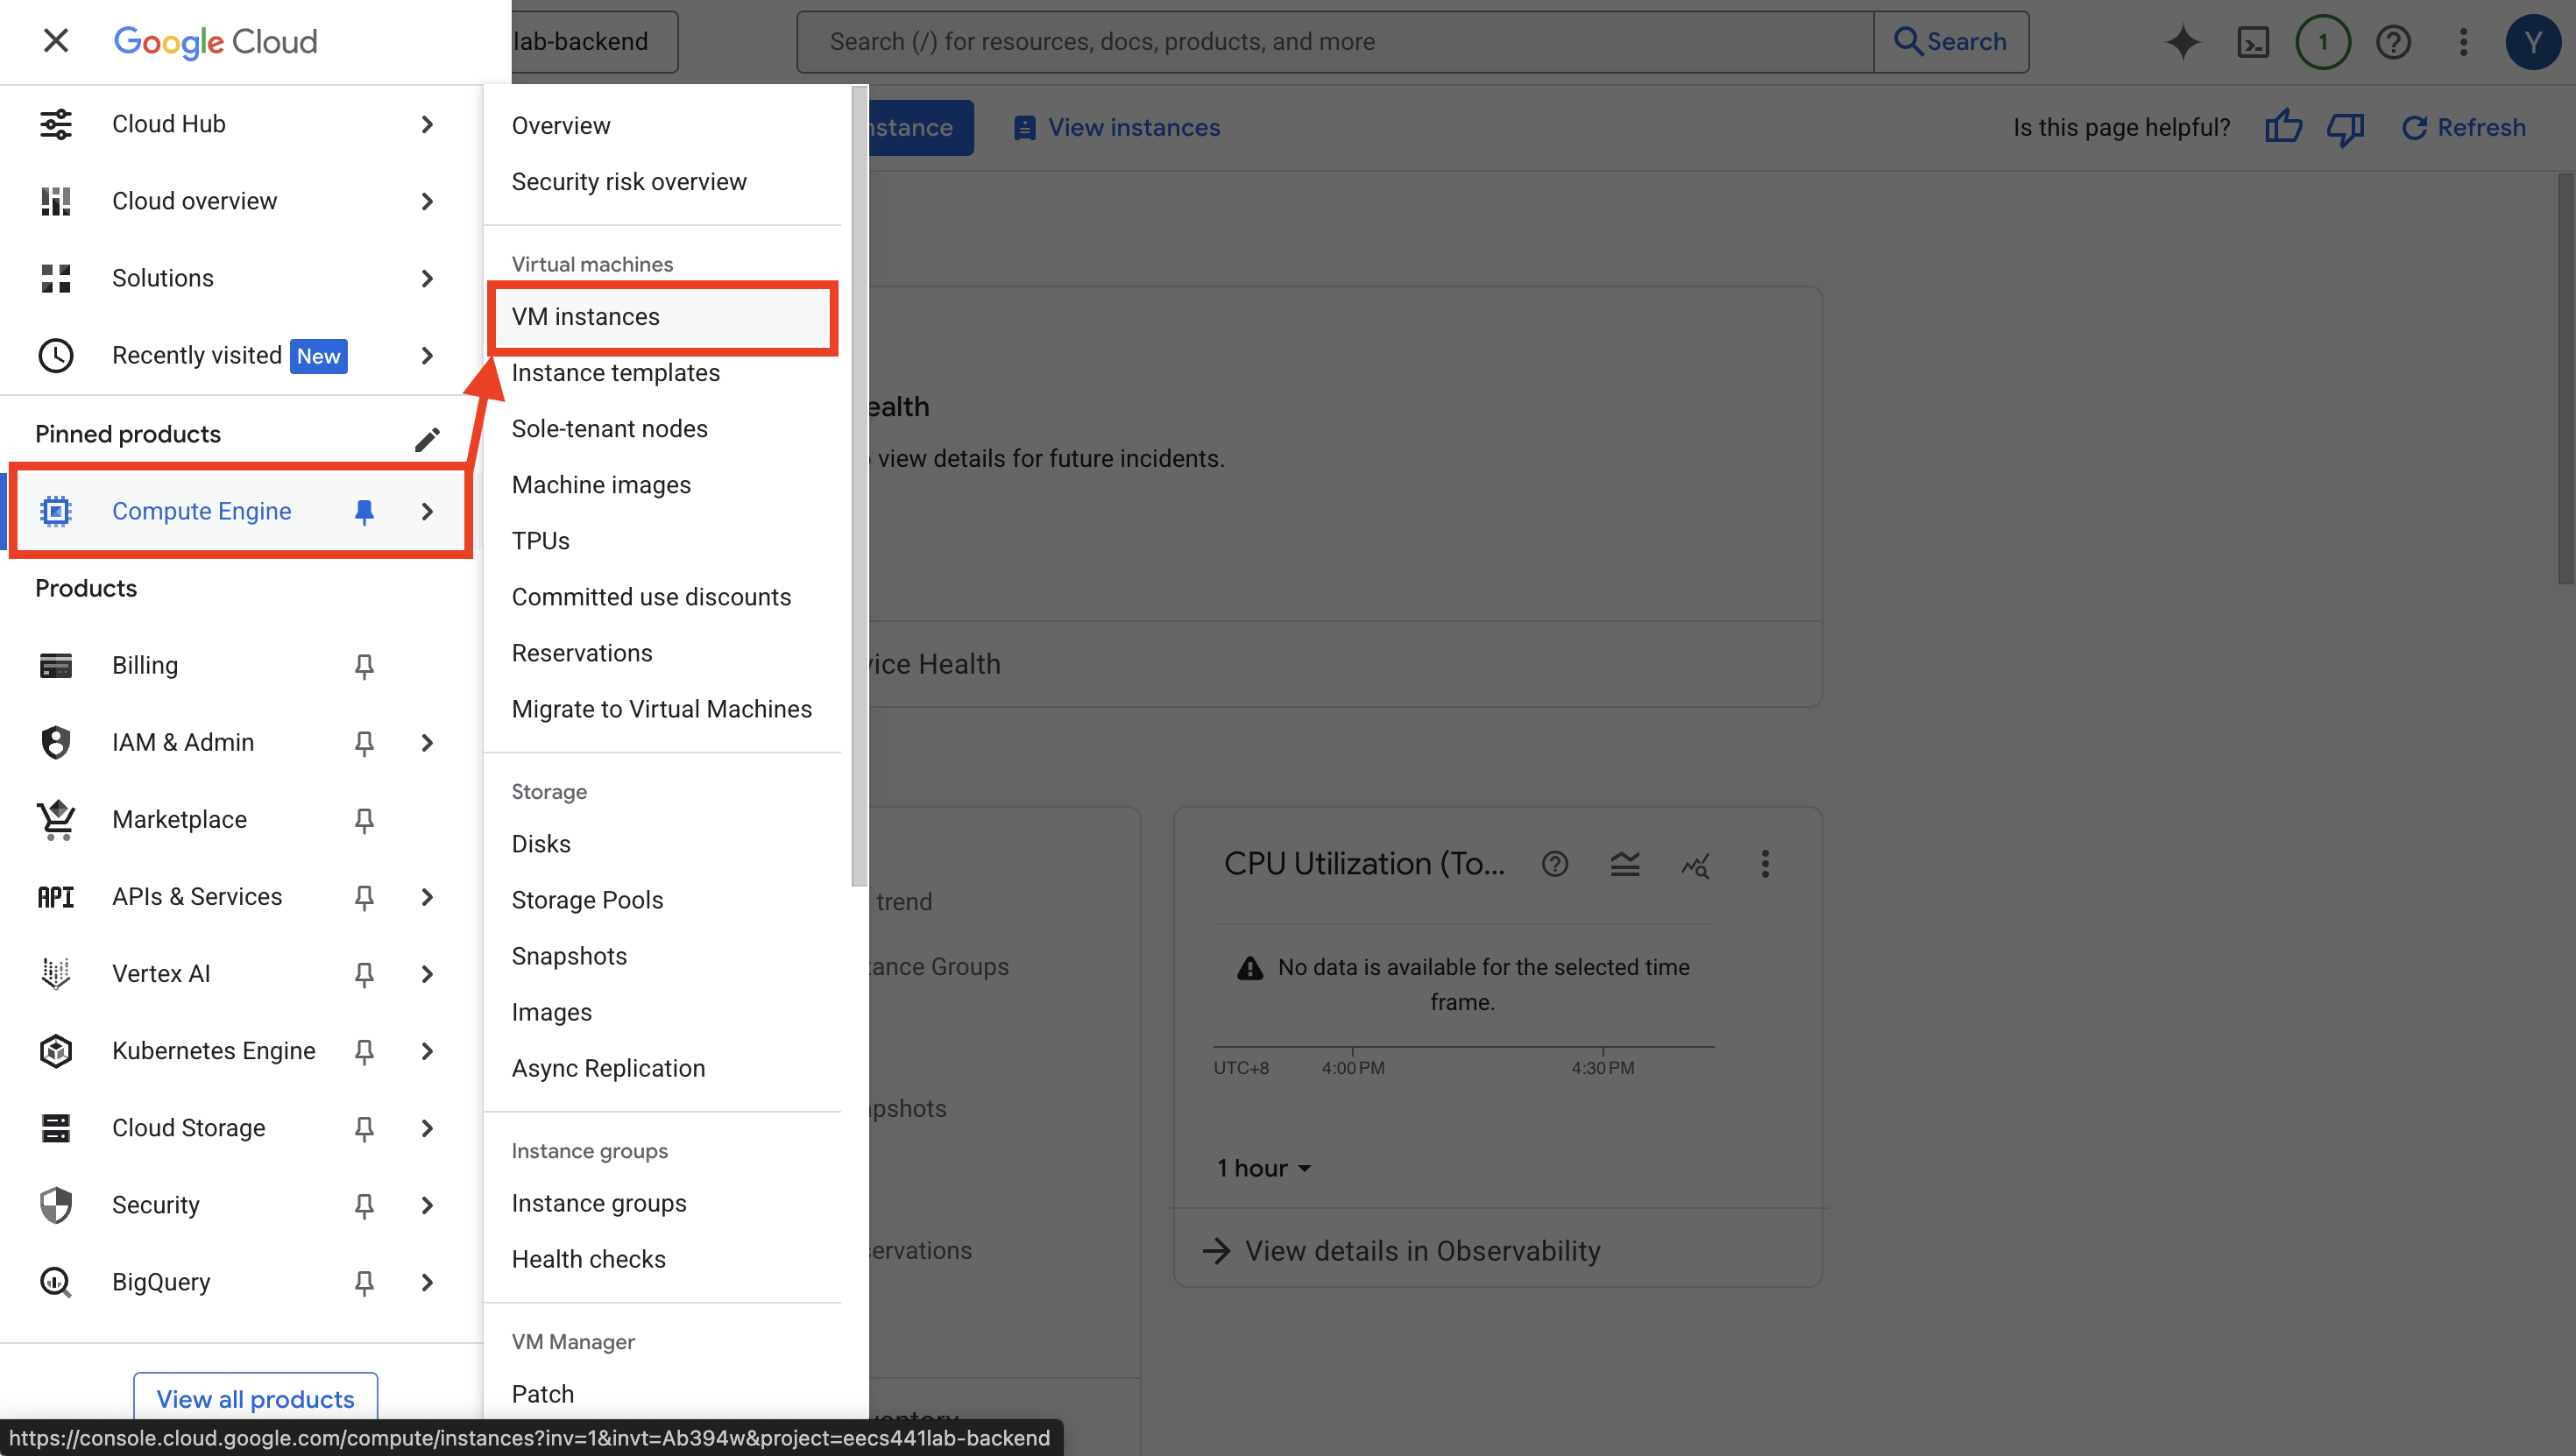This screenshot has height=1456, width=2576.
Task: Click the help question mark icon
Action: click(x=2393, y=42)
